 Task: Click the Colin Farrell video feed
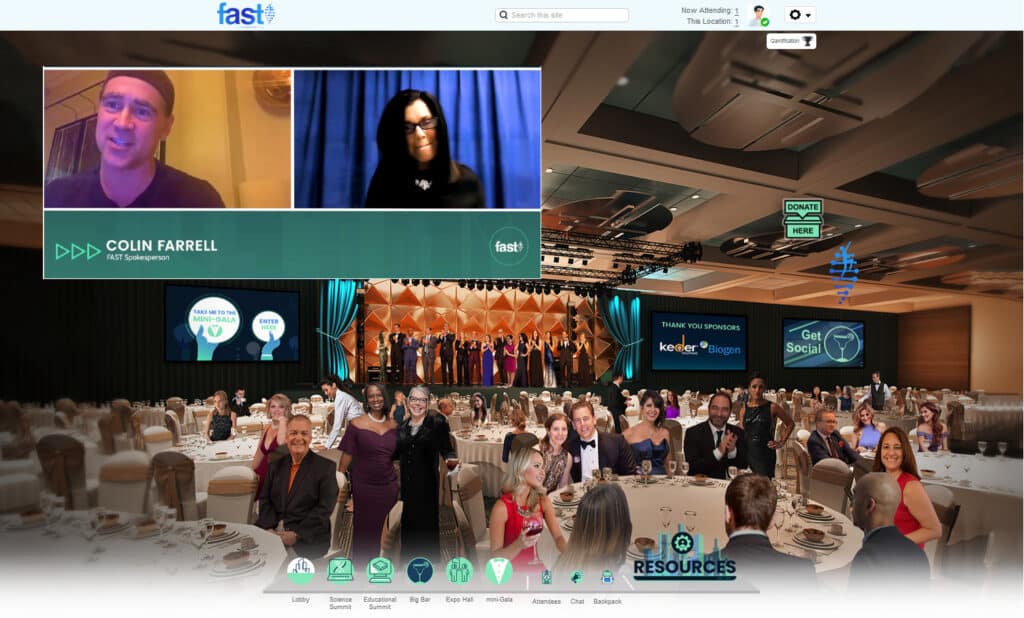coord(168,139)
